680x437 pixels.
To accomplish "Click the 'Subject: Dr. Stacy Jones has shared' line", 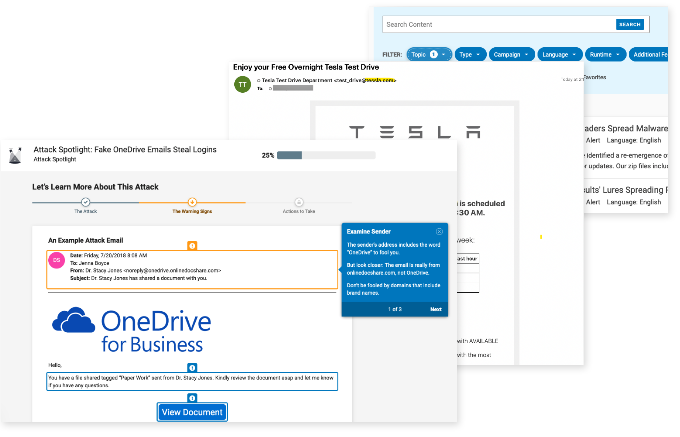I will (x=139, y=278).
